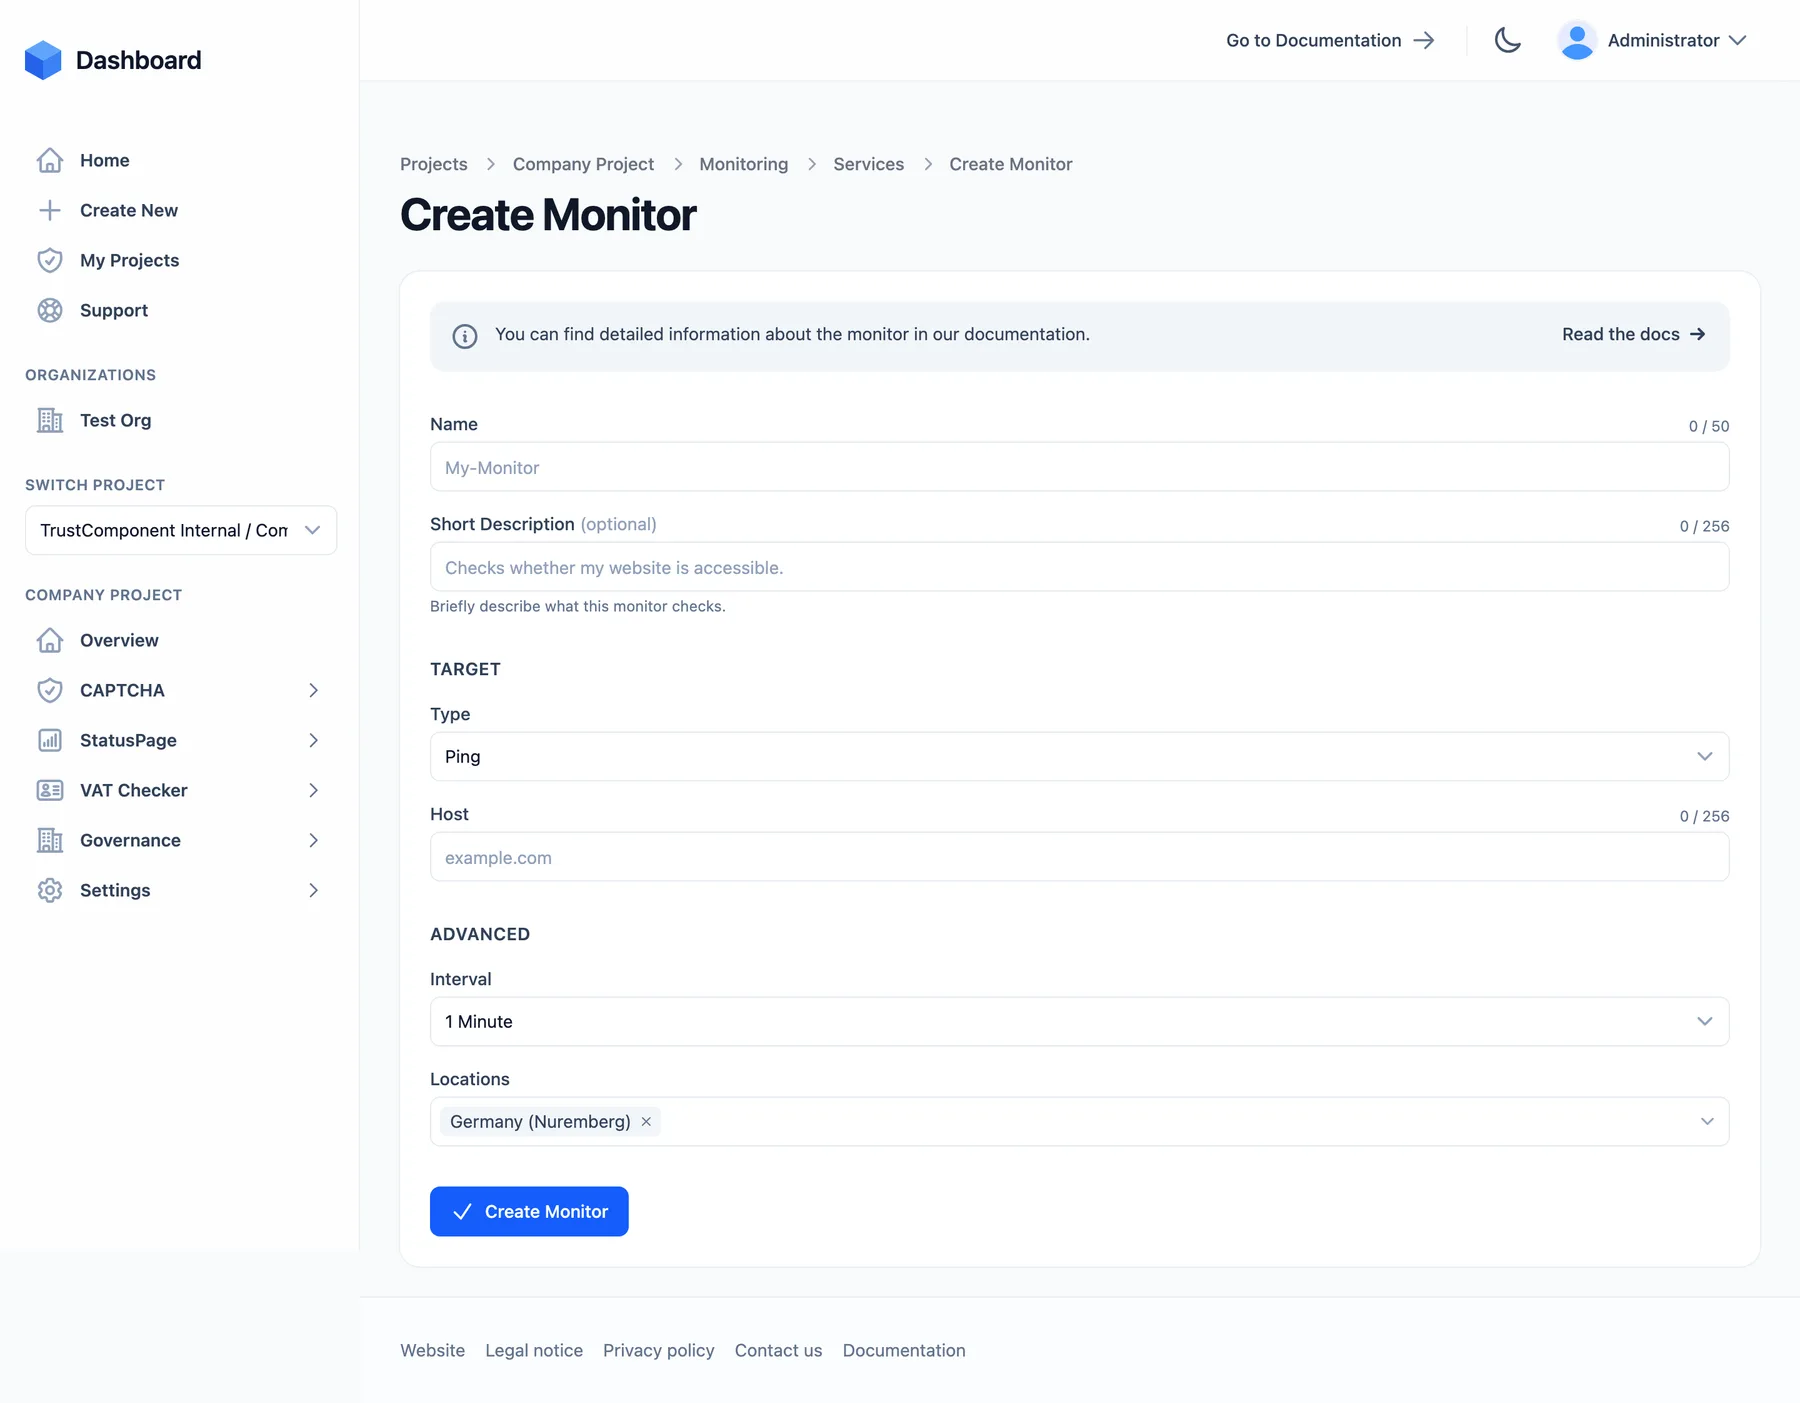This screenshot has width=1800, height=1403.
Task: Open the Contact us footer link
Action: click(778, 1351)
